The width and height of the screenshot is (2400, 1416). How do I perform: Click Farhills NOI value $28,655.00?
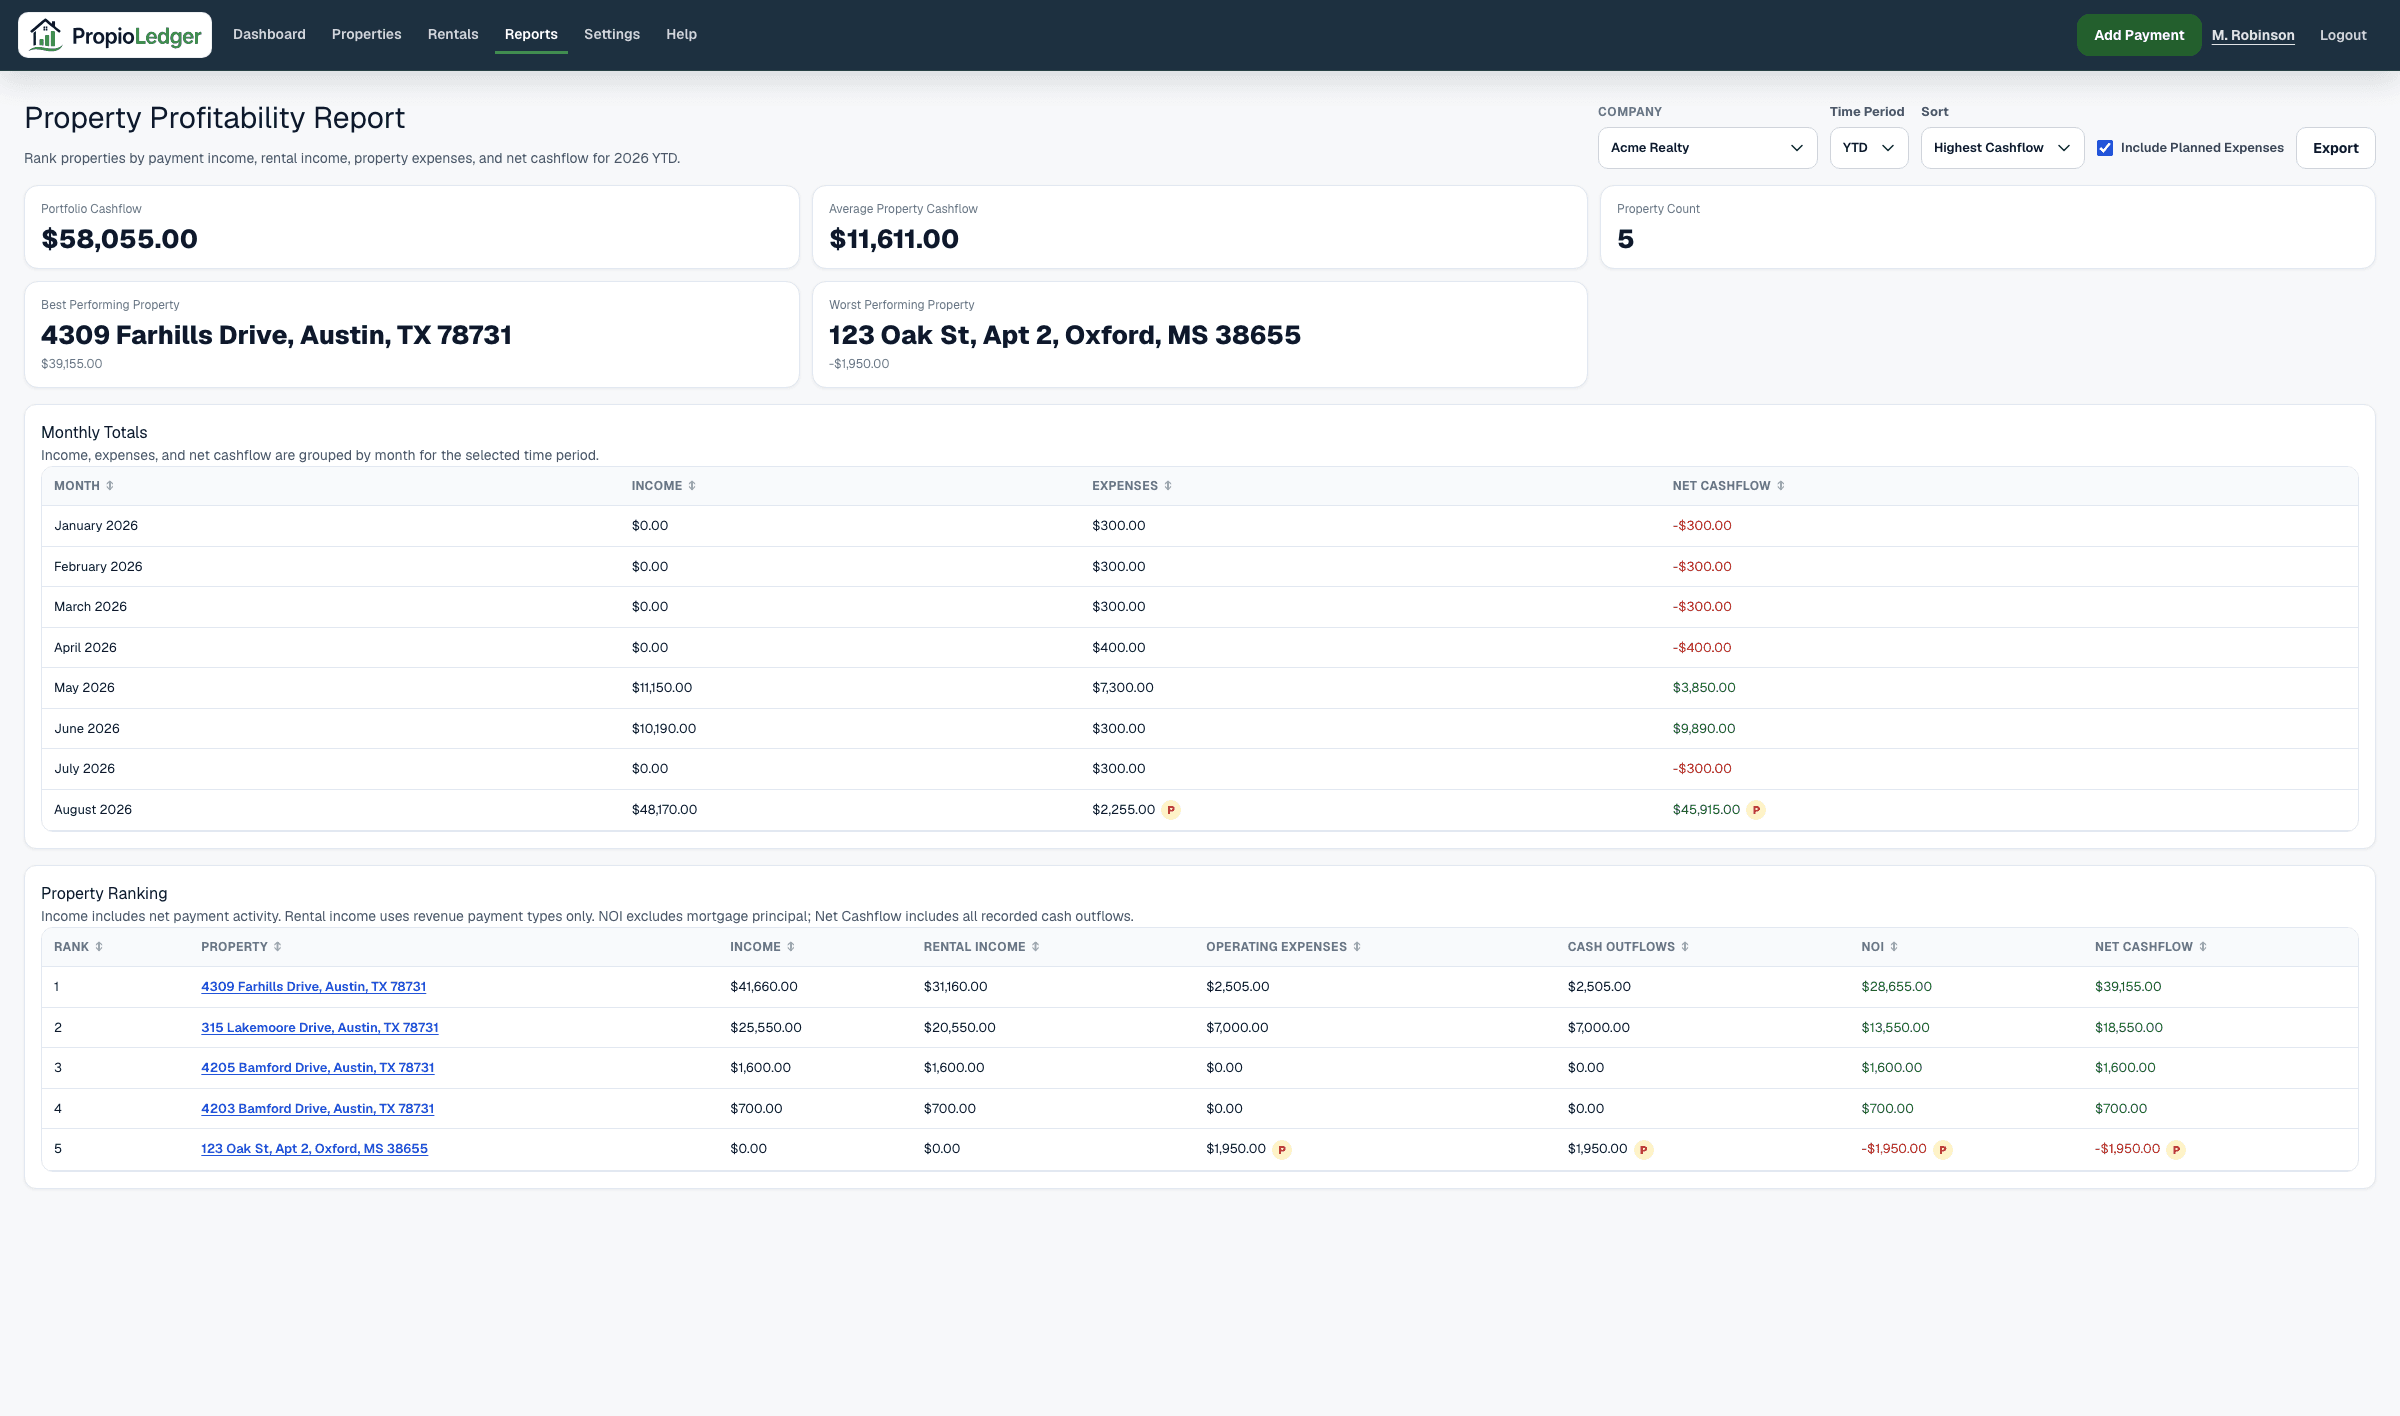(1896, 987)
